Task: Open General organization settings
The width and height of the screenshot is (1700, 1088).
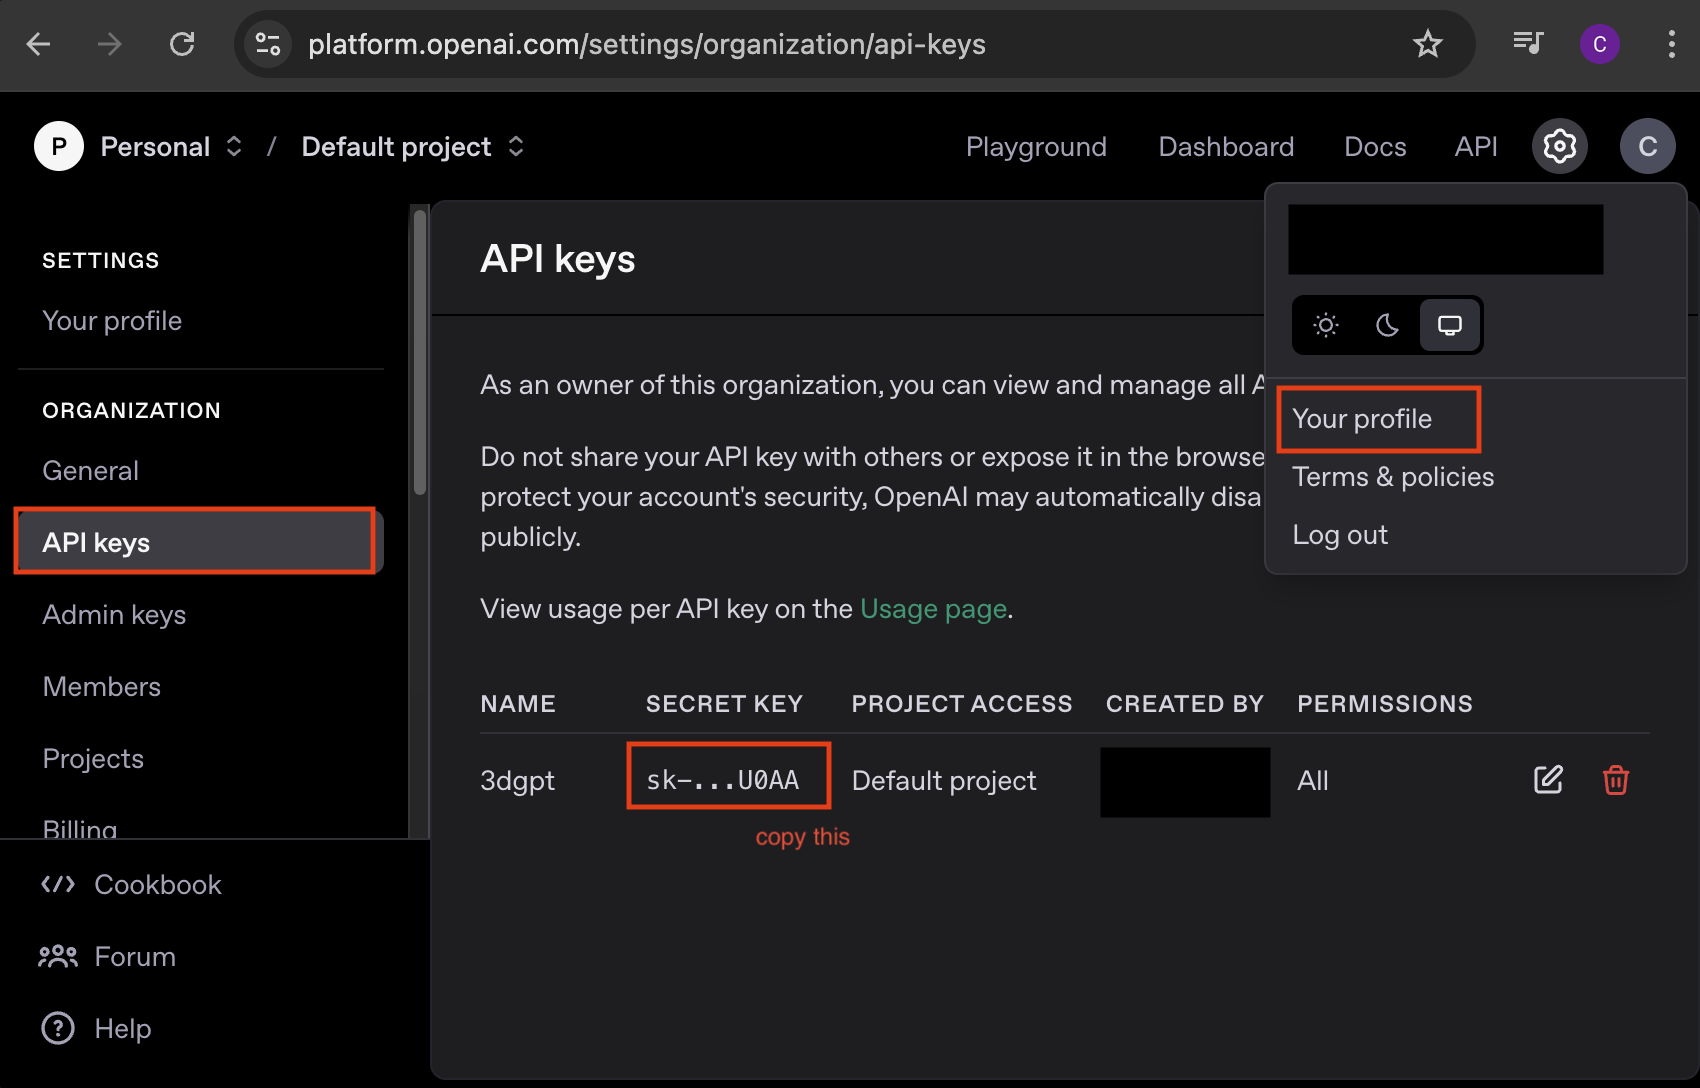Action: (90, 471)
